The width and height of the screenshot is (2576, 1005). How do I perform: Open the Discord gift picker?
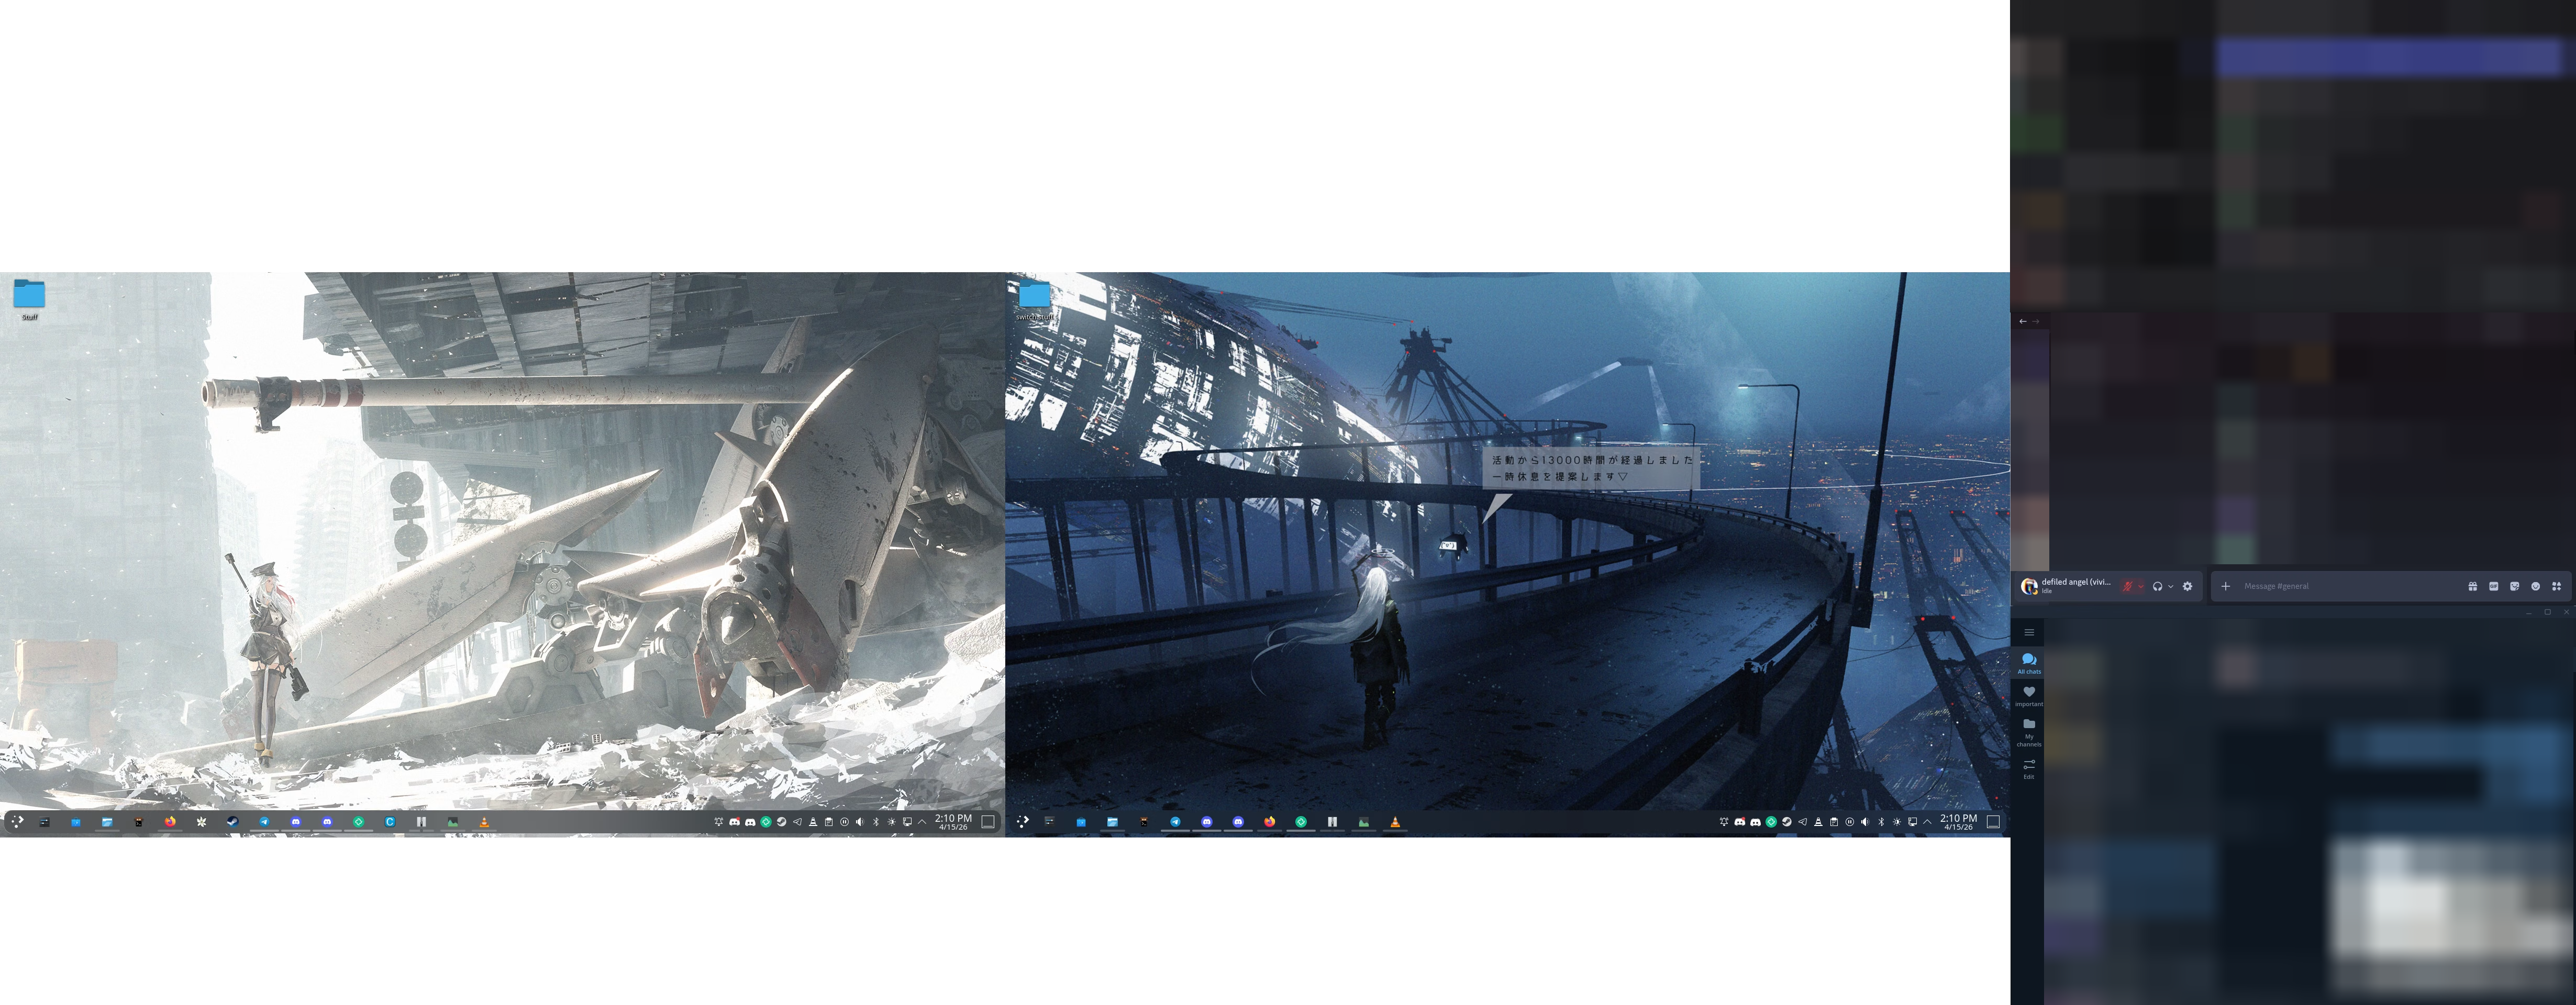tap(2473, 586)
